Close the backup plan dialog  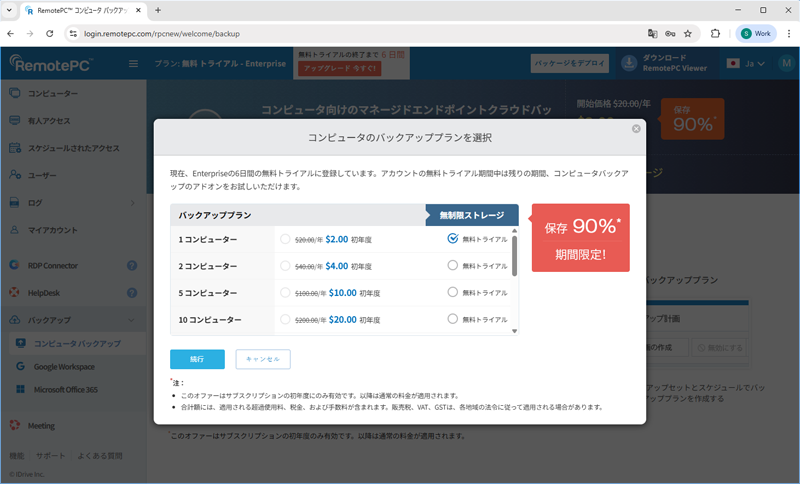(636, 129)
